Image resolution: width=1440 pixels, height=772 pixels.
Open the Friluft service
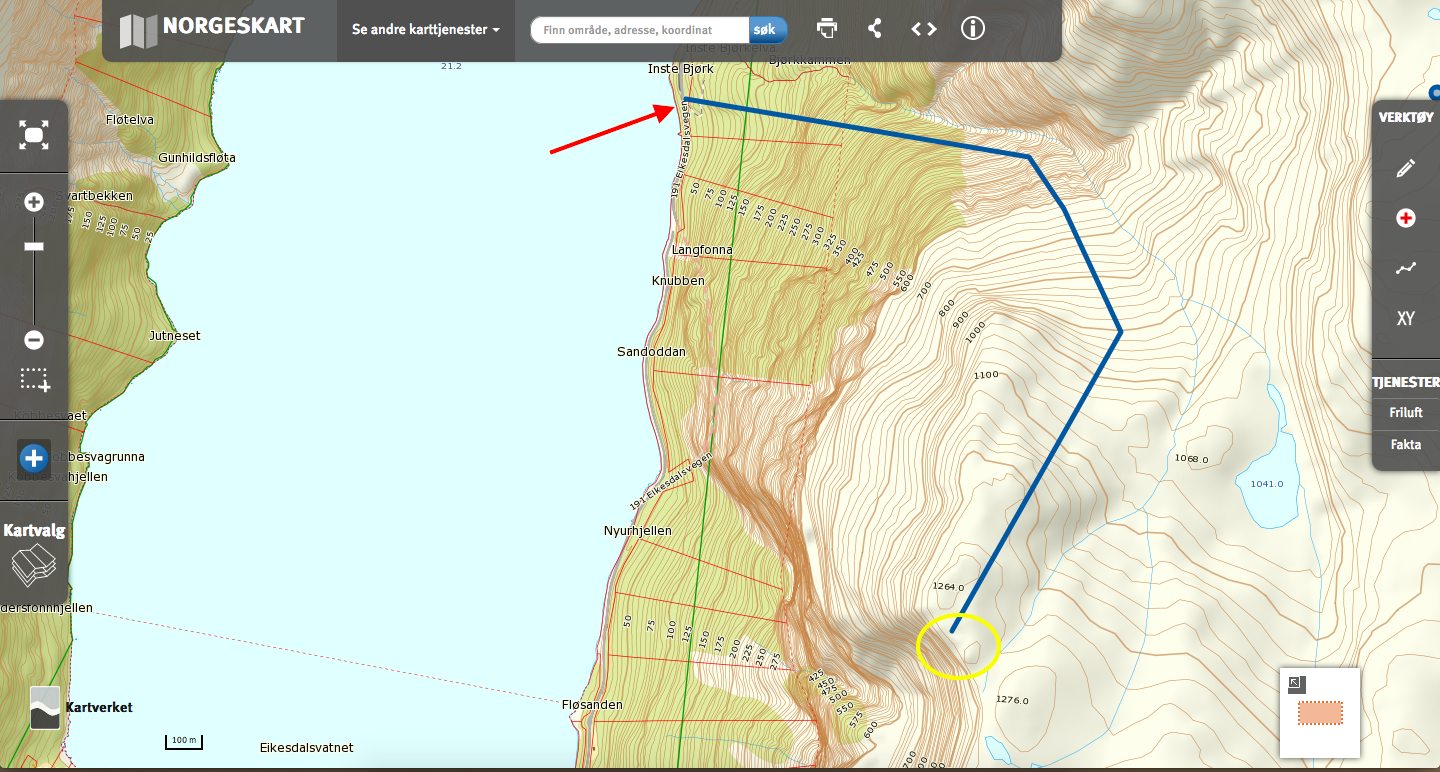[1405, 412]
